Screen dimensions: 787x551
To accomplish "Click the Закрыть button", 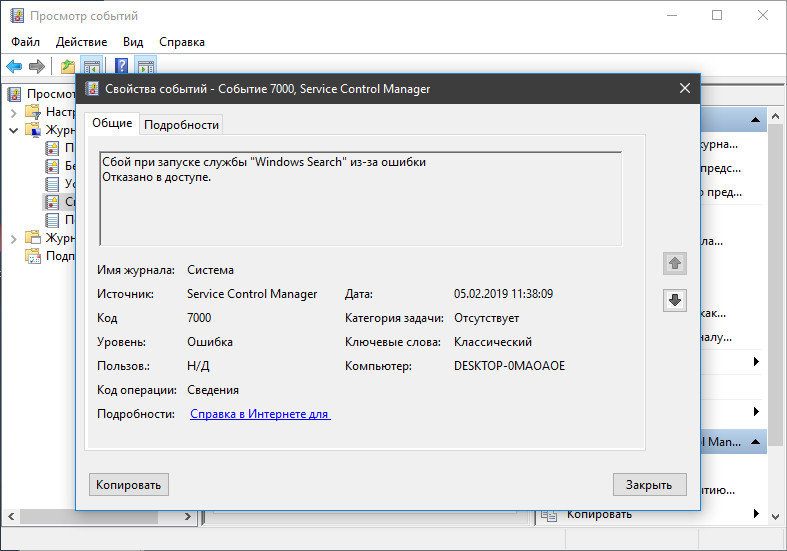I will coord(649,485).
